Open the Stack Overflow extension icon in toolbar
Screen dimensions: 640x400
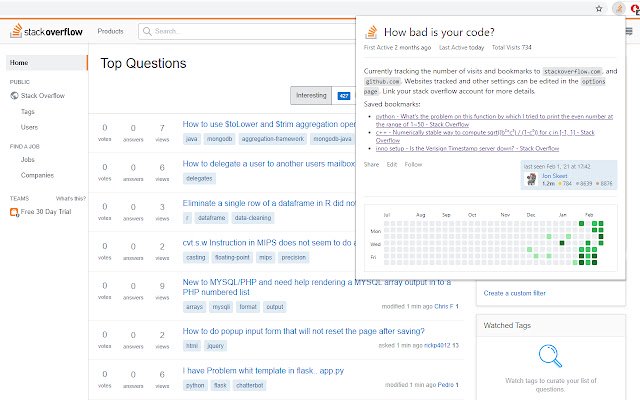coord(619,9)
